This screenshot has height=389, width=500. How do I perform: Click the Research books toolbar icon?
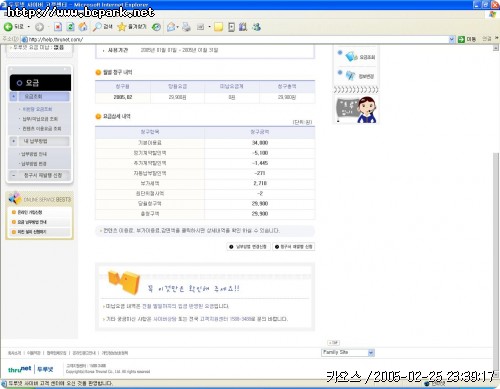pos(243,27)
